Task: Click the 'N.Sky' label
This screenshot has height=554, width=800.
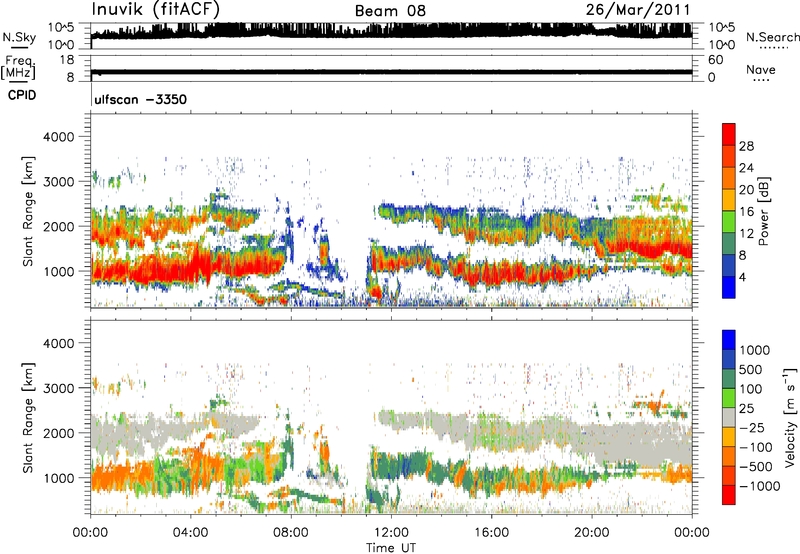Action: pyautogui.click(x=19, y=37)
